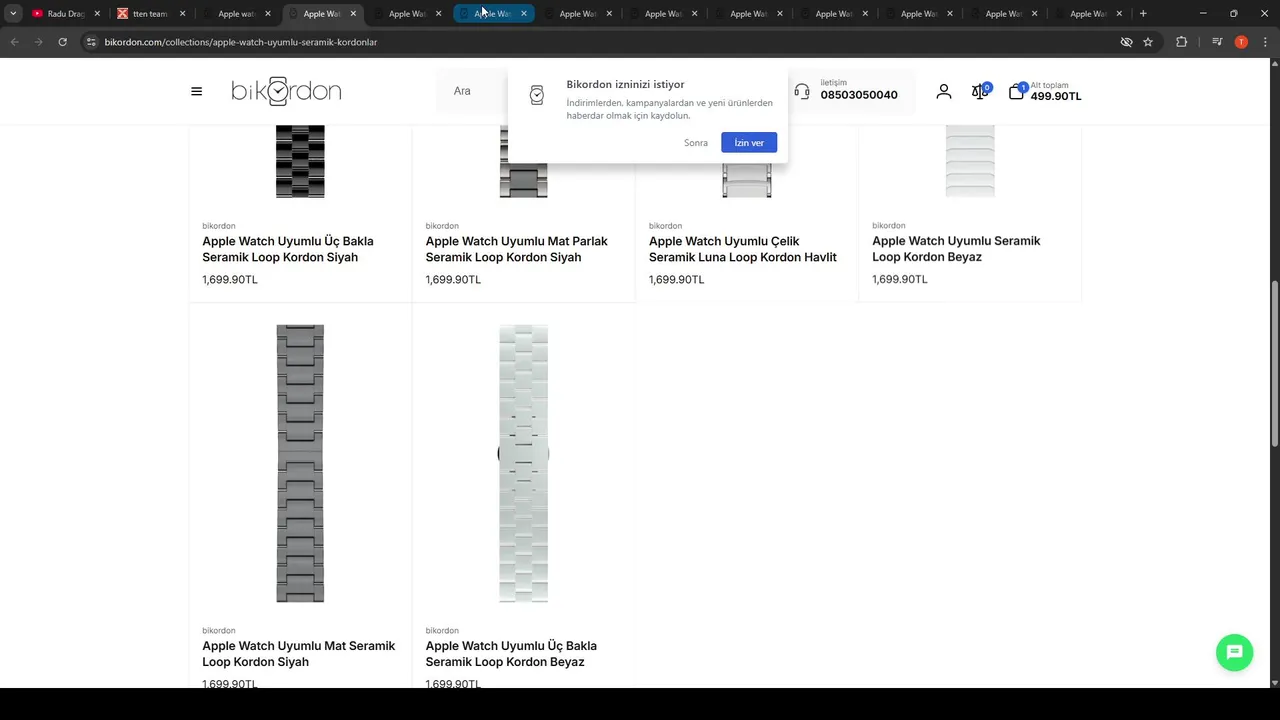The height and width of the screenshot is (720, 1280).
Task: Click the browser reload button
Action: click(62, 42)
